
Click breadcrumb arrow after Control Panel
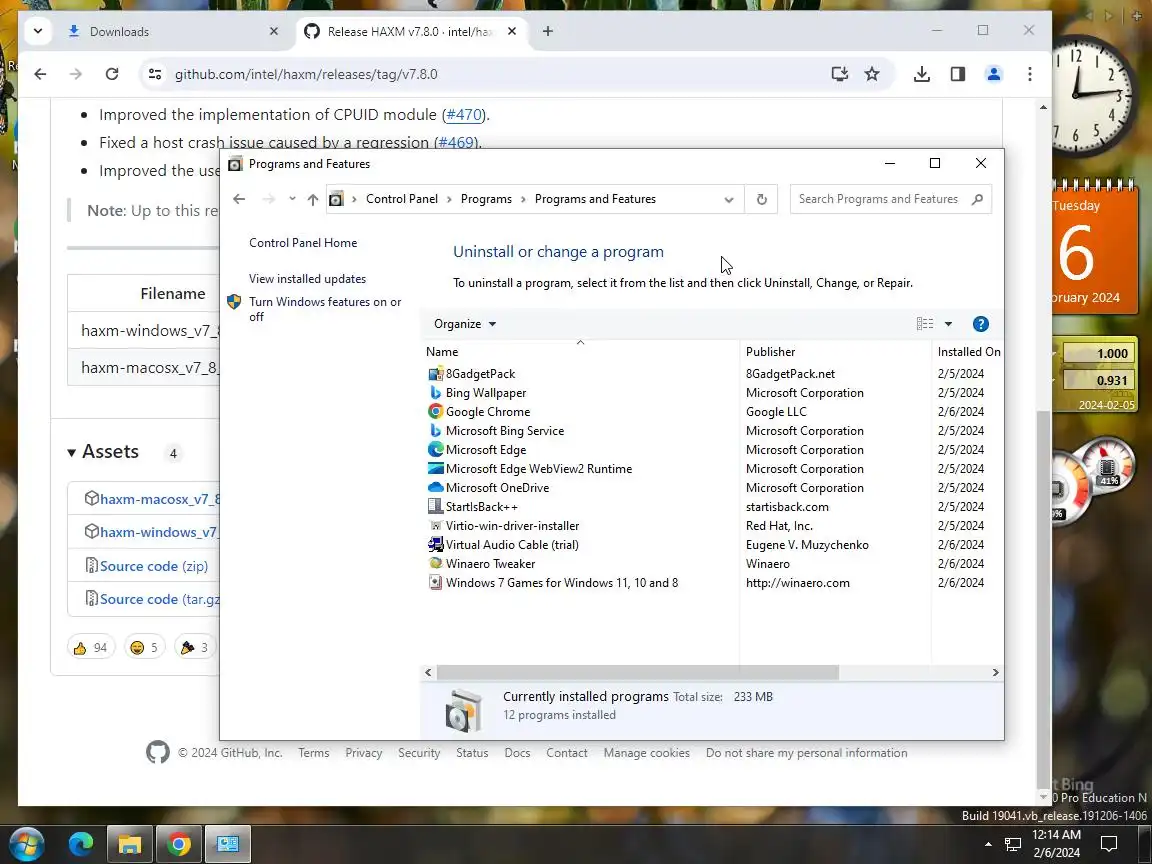point(450,199)
